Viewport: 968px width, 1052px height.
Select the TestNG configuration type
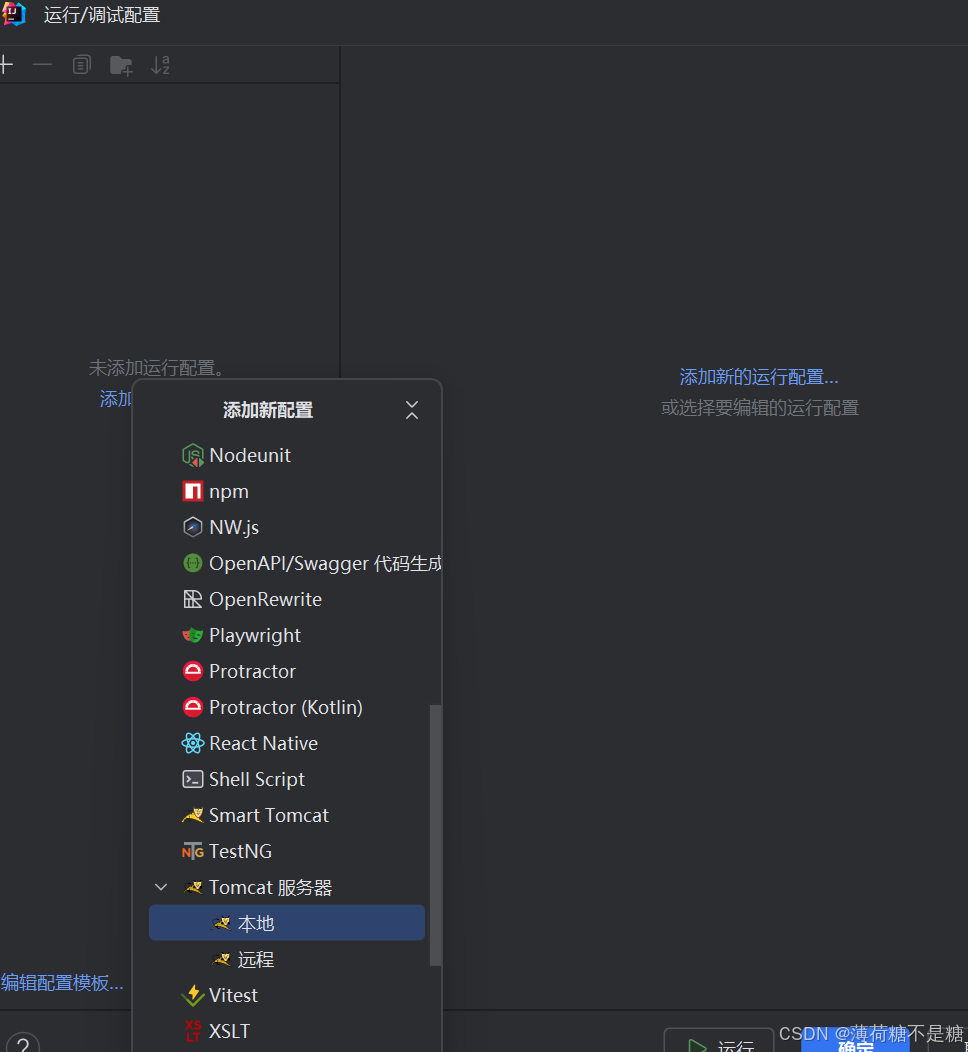click(x=239, y=851)
